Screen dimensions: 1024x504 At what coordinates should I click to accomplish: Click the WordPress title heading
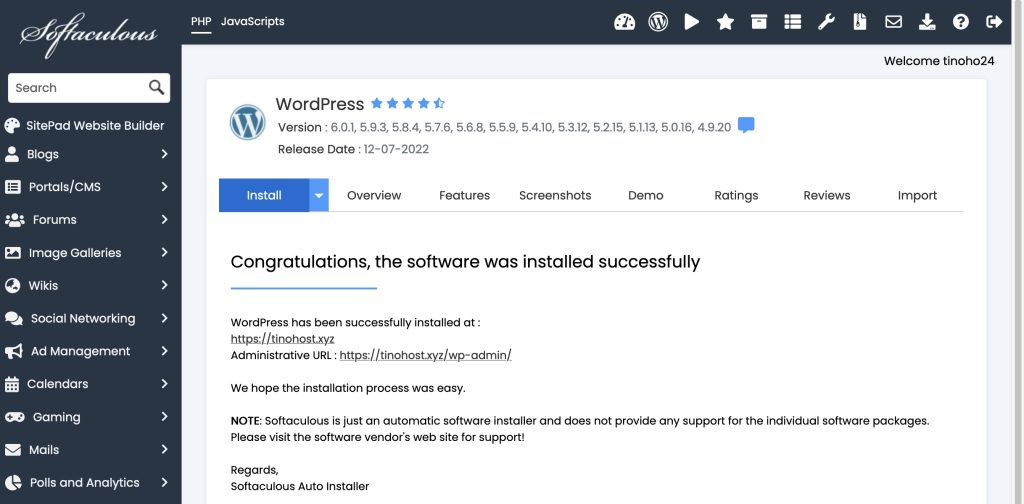click(x=320, y=104)
